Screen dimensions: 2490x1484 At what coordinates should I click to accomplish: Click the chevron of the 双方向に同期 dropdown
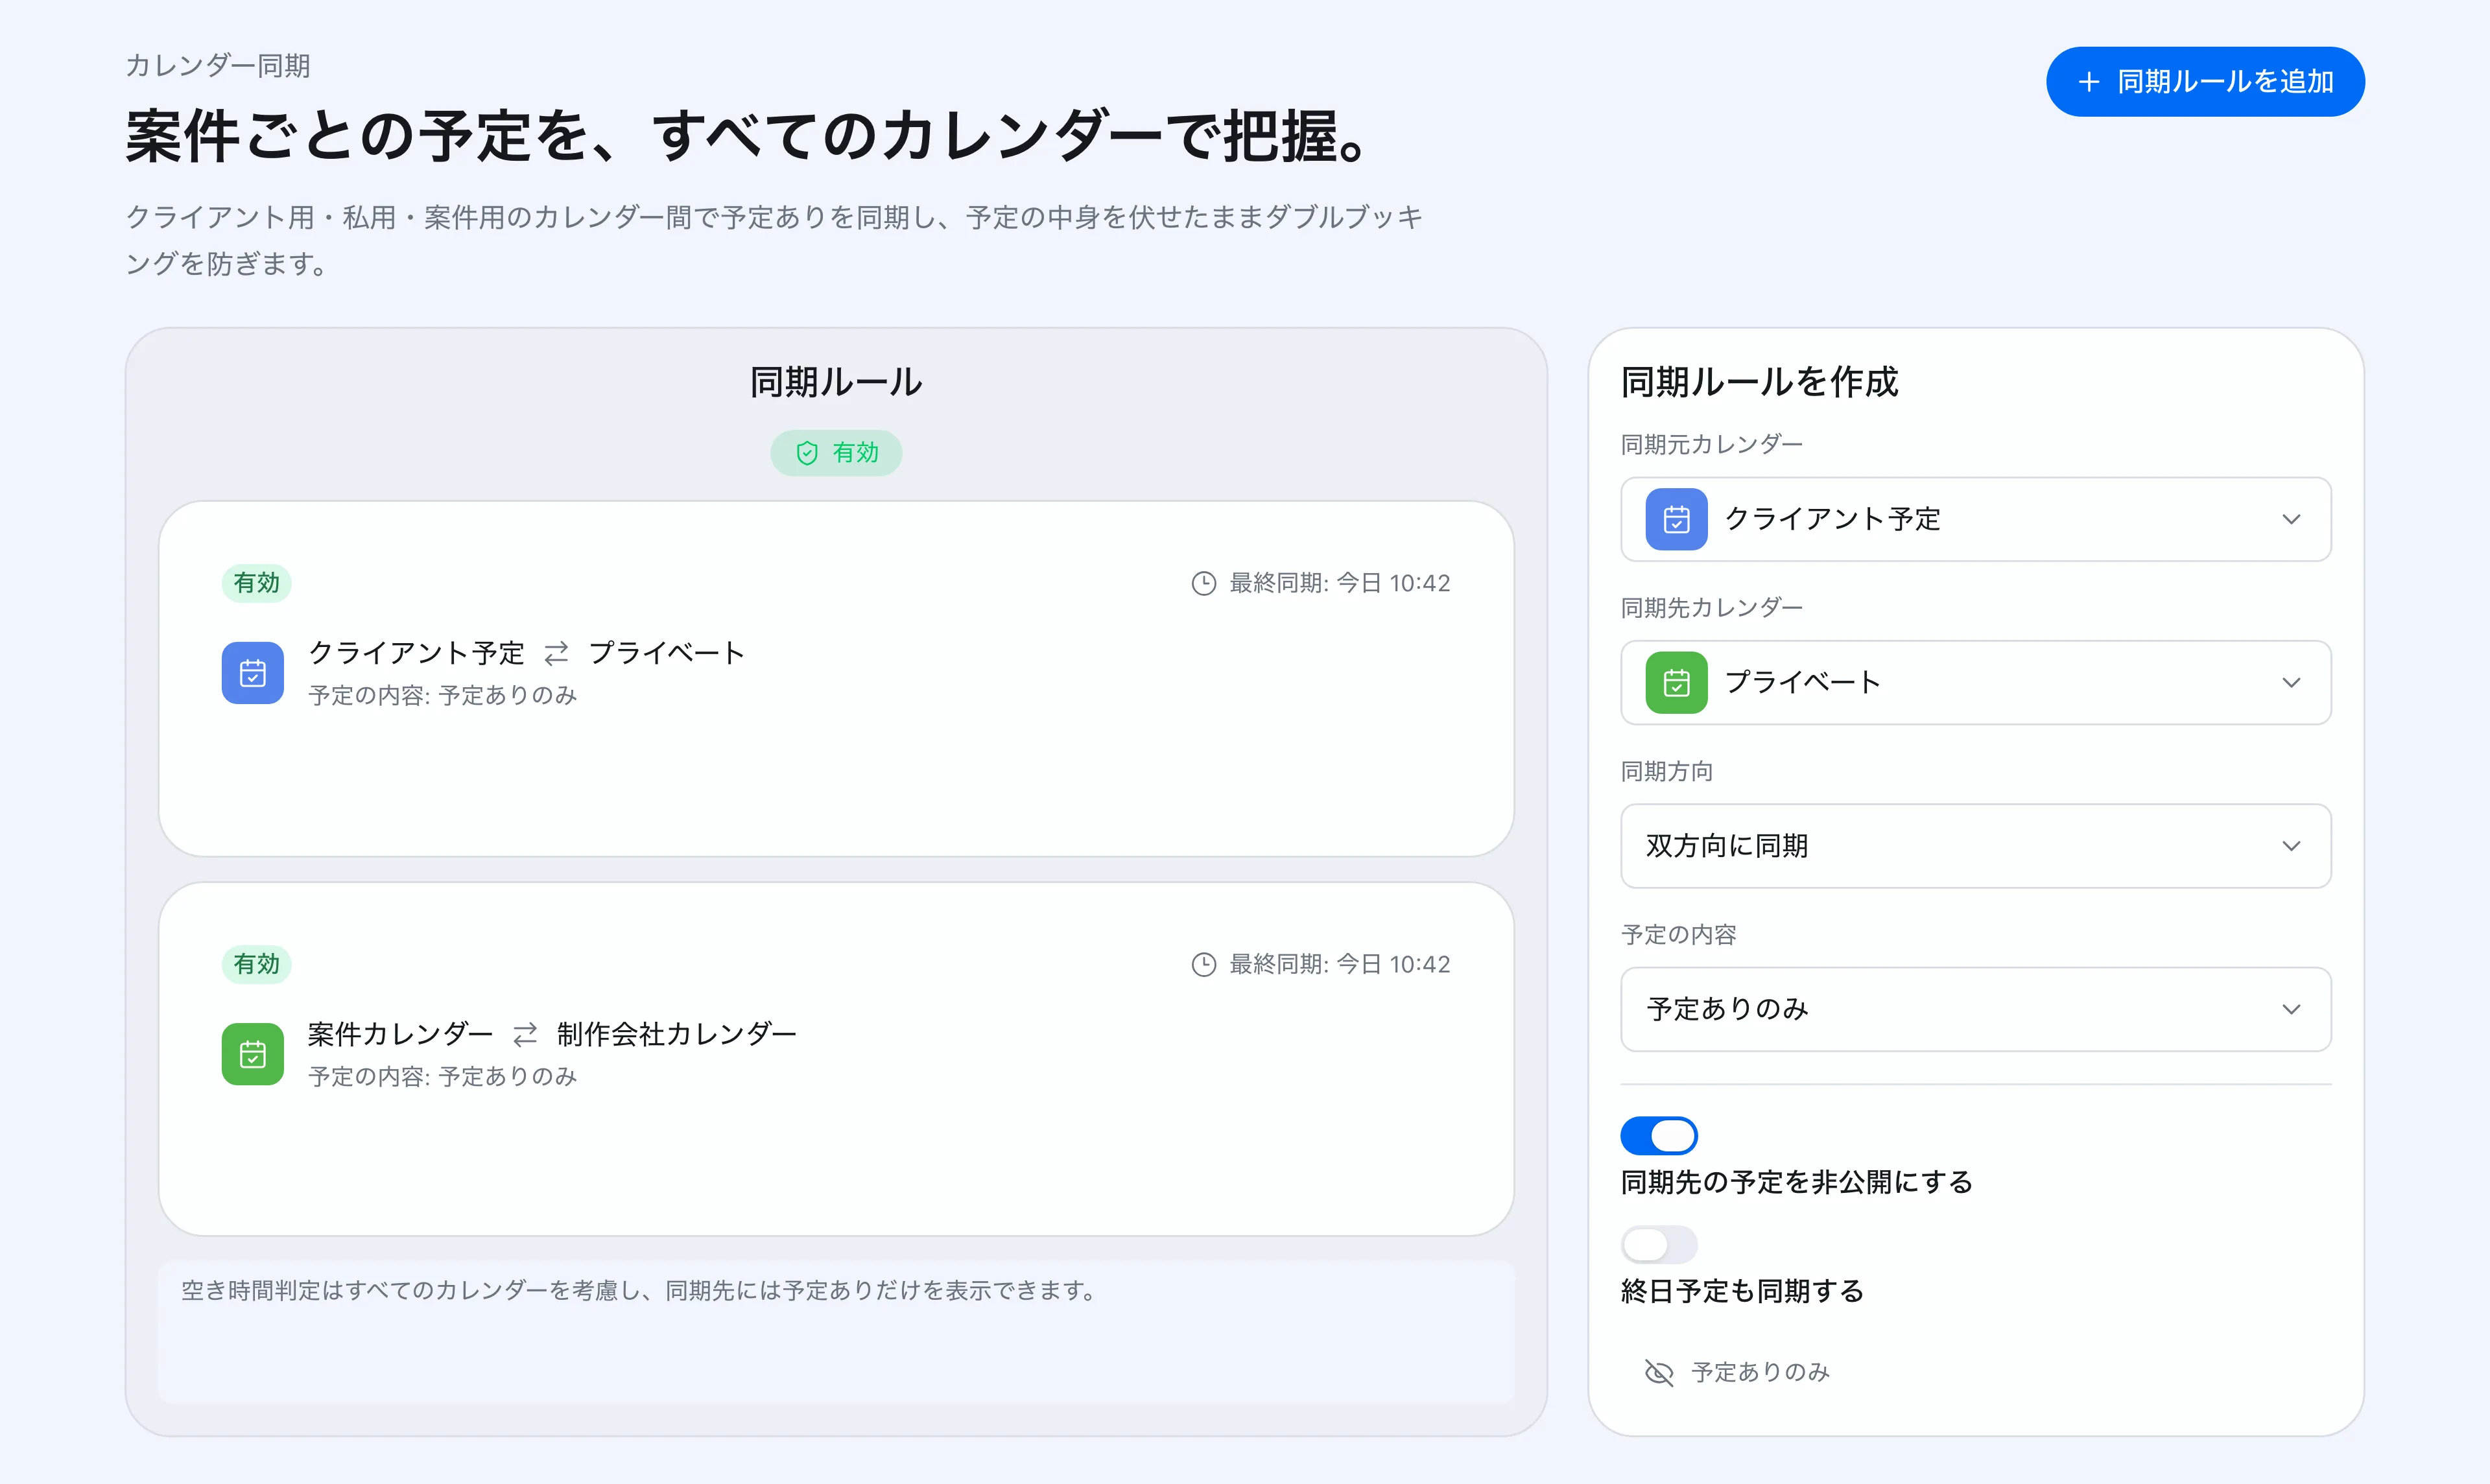(2291, 846)
